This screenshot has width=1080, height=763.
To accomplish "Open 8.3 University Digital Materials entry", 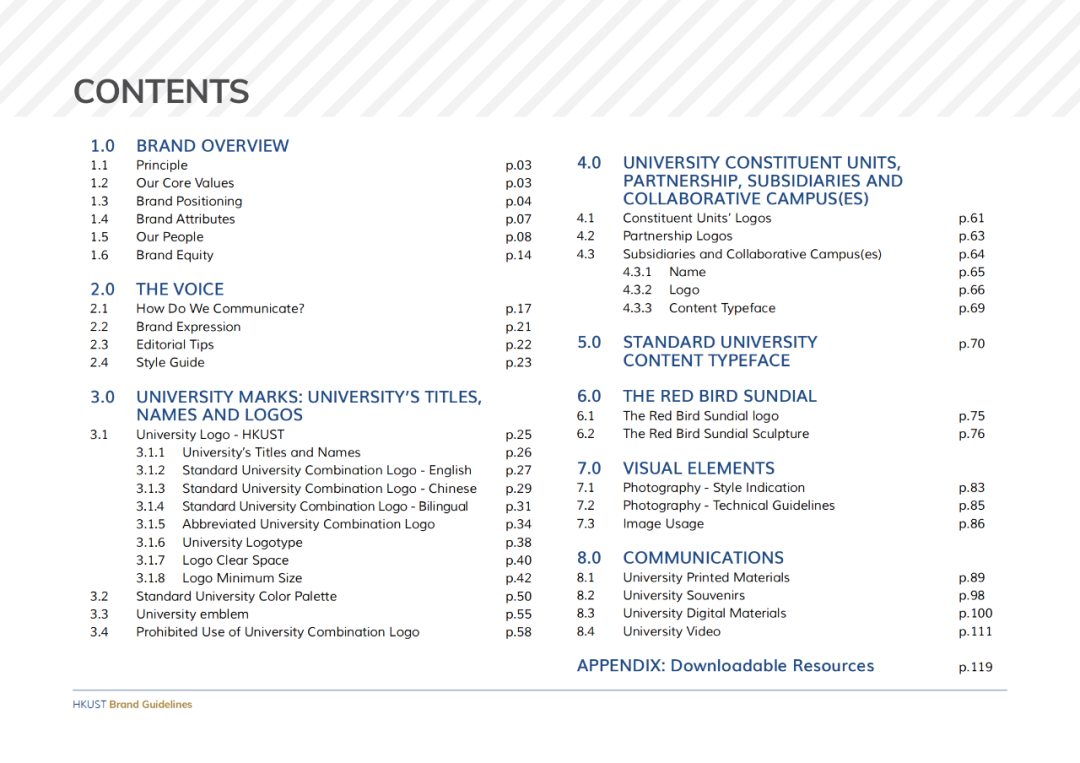I will [704, 614].
